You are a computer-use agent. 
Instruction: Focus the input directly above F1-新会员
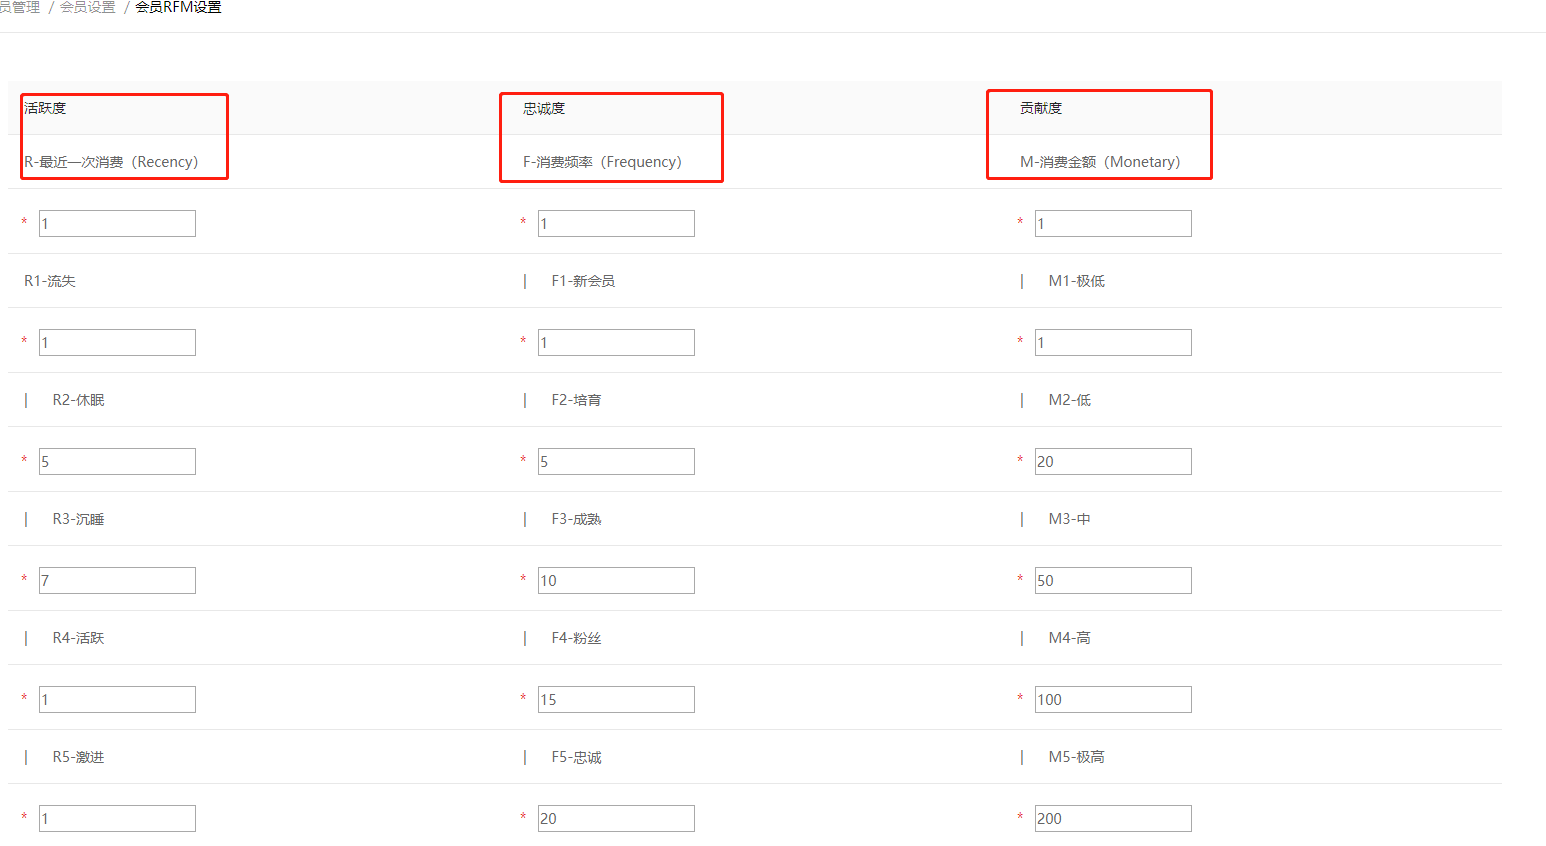click(616, 223)
